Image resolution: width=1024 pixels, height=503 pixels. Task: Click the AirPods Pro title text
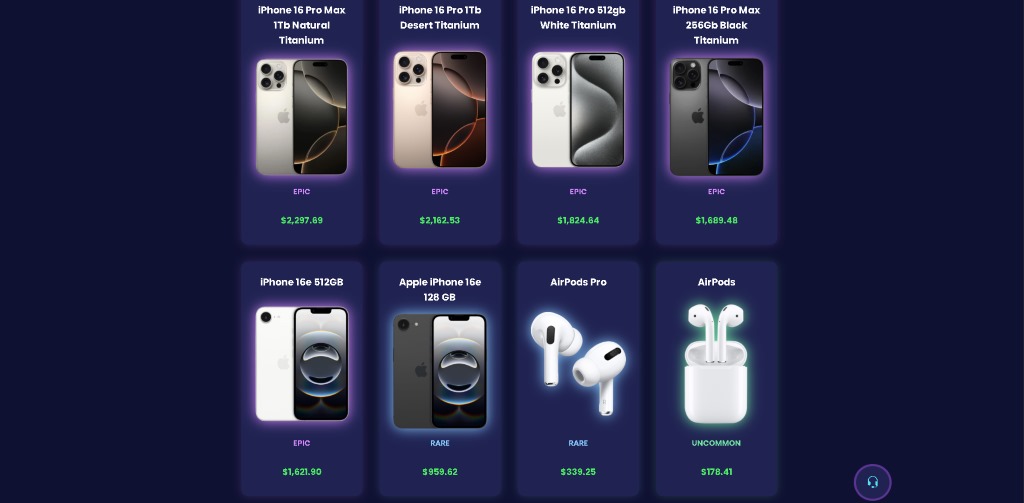pos(578,282)
